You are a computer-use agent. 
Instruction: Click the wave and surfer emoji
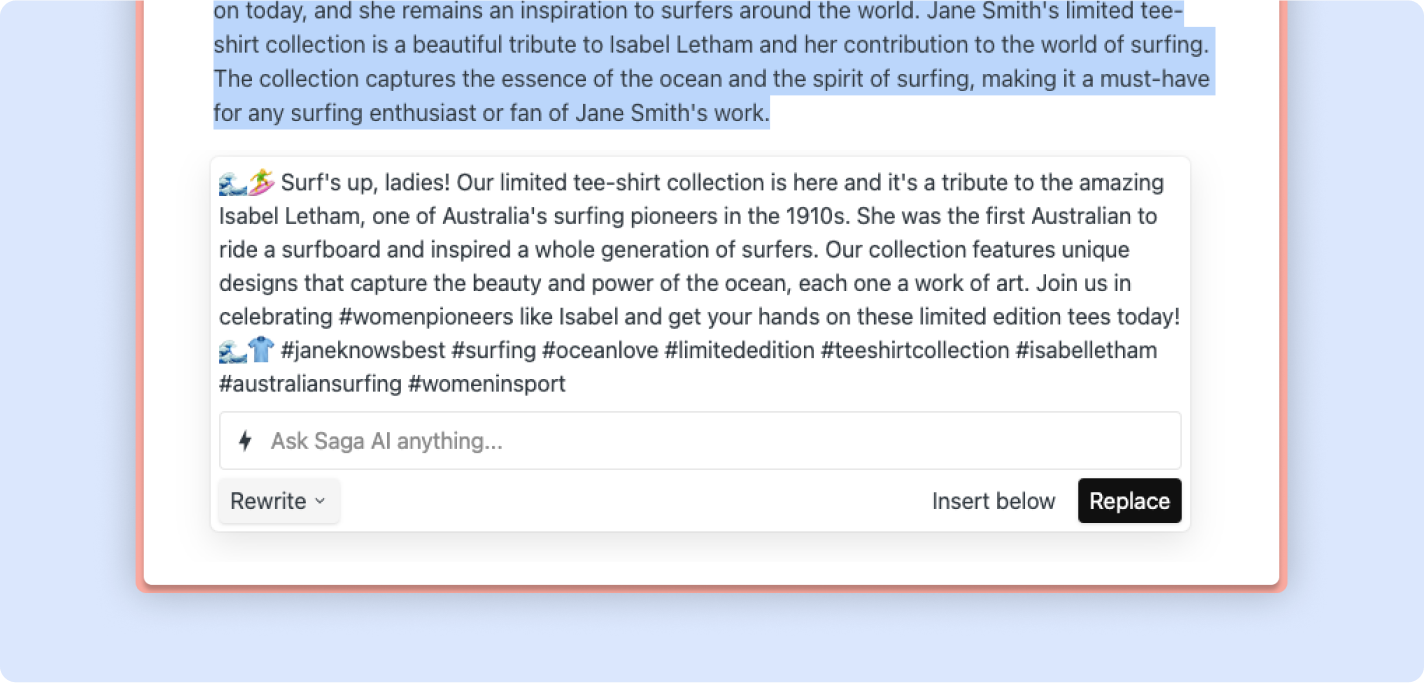tap(246, 183)
